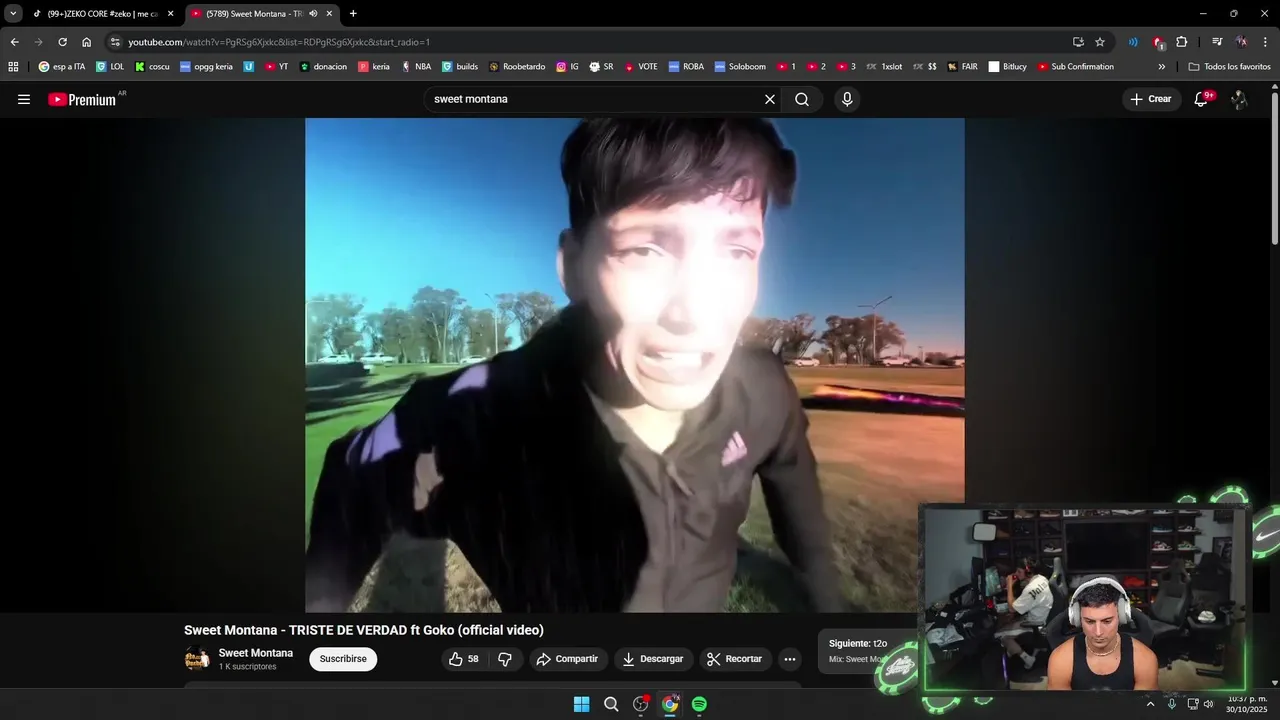Open the 'coscu' bookmark

(152, 67)
